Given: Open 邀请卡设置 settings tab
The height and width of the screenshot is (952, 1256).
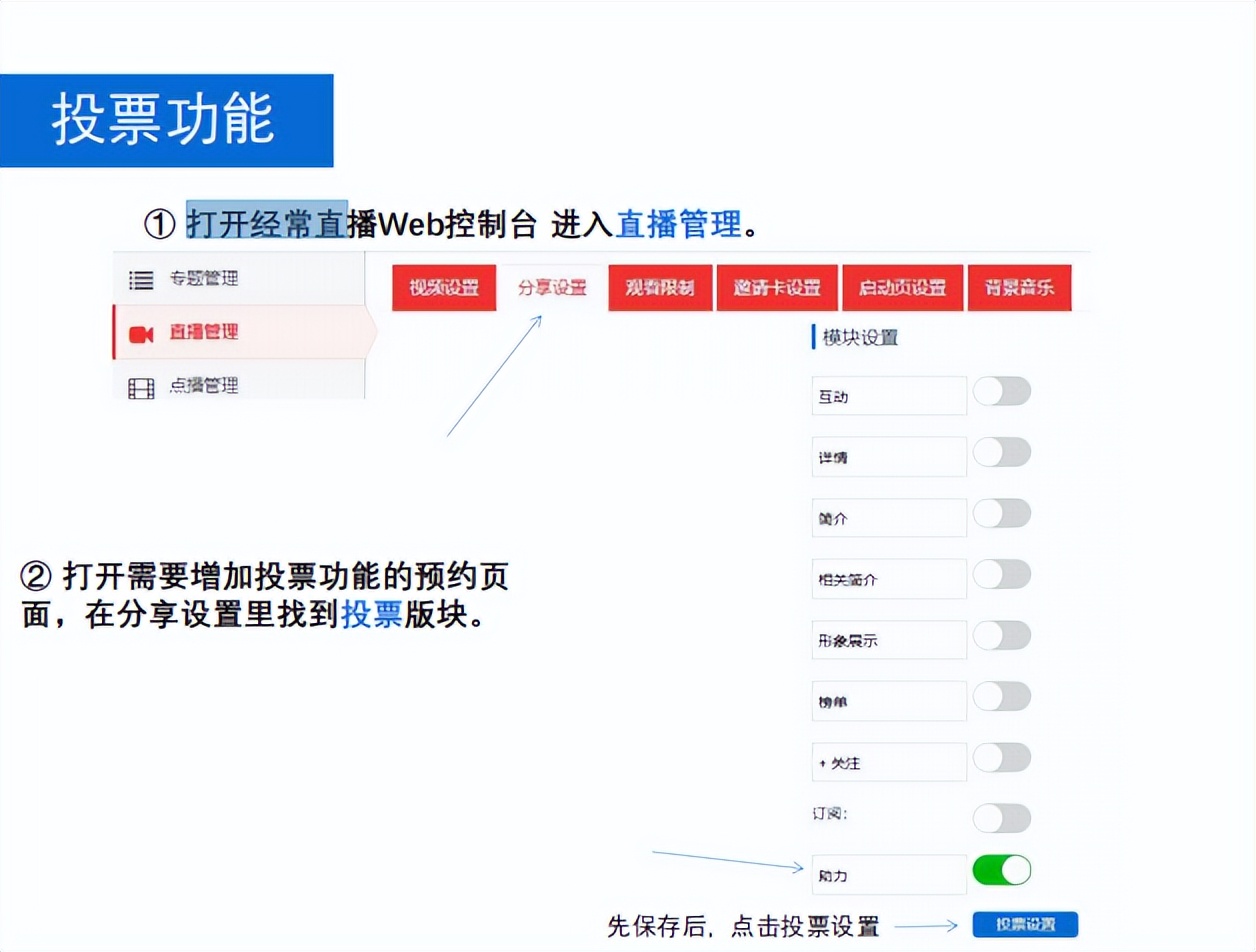Looking at the screenshot, I should (777, 287).
